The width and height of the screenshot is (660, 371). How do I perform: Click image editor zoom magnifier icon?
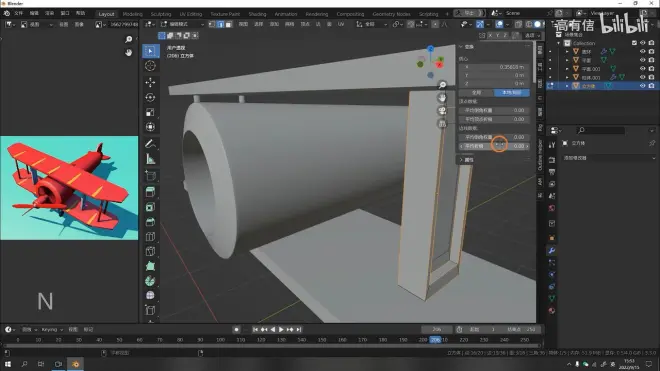click(129, 39)
